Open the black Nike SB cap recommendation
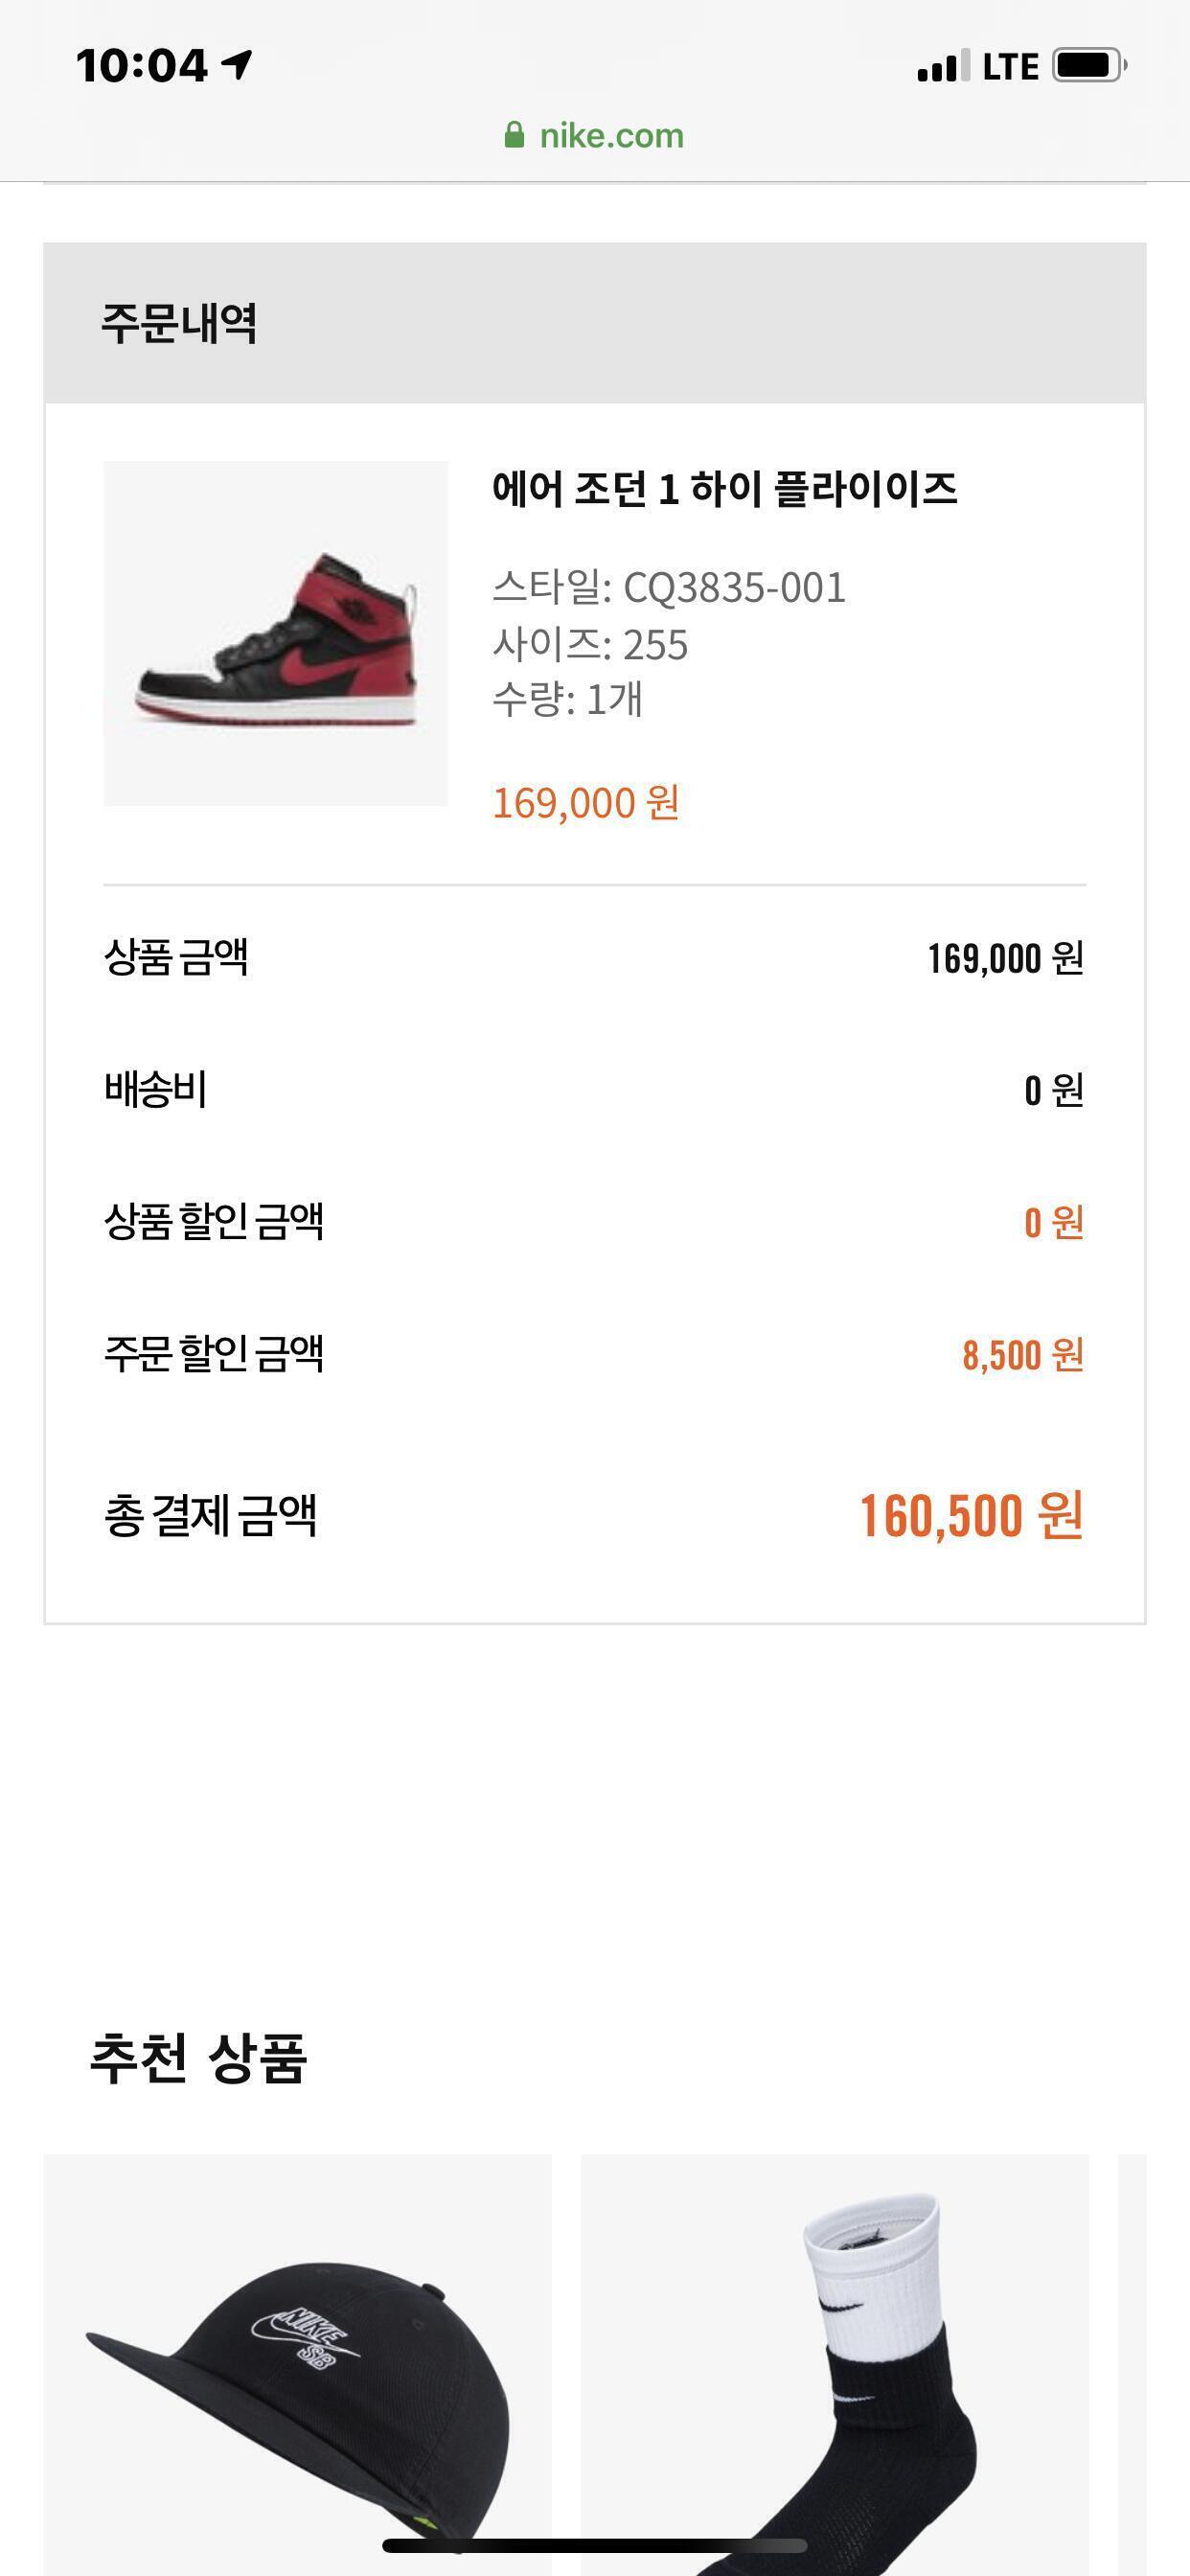Viewport: 1190px width, 2576px height. 297,2360
